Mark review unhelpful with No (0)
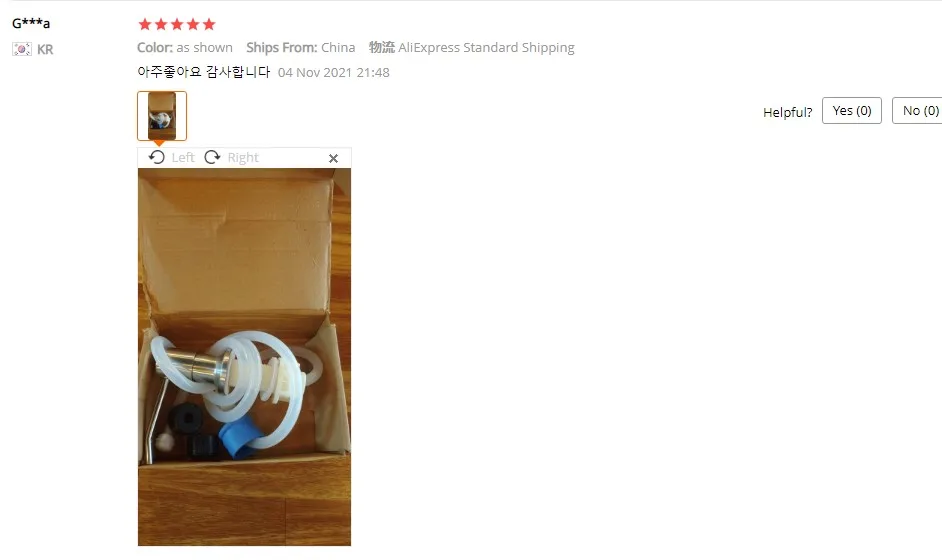 pyautogui.click(x=919, y=111)
